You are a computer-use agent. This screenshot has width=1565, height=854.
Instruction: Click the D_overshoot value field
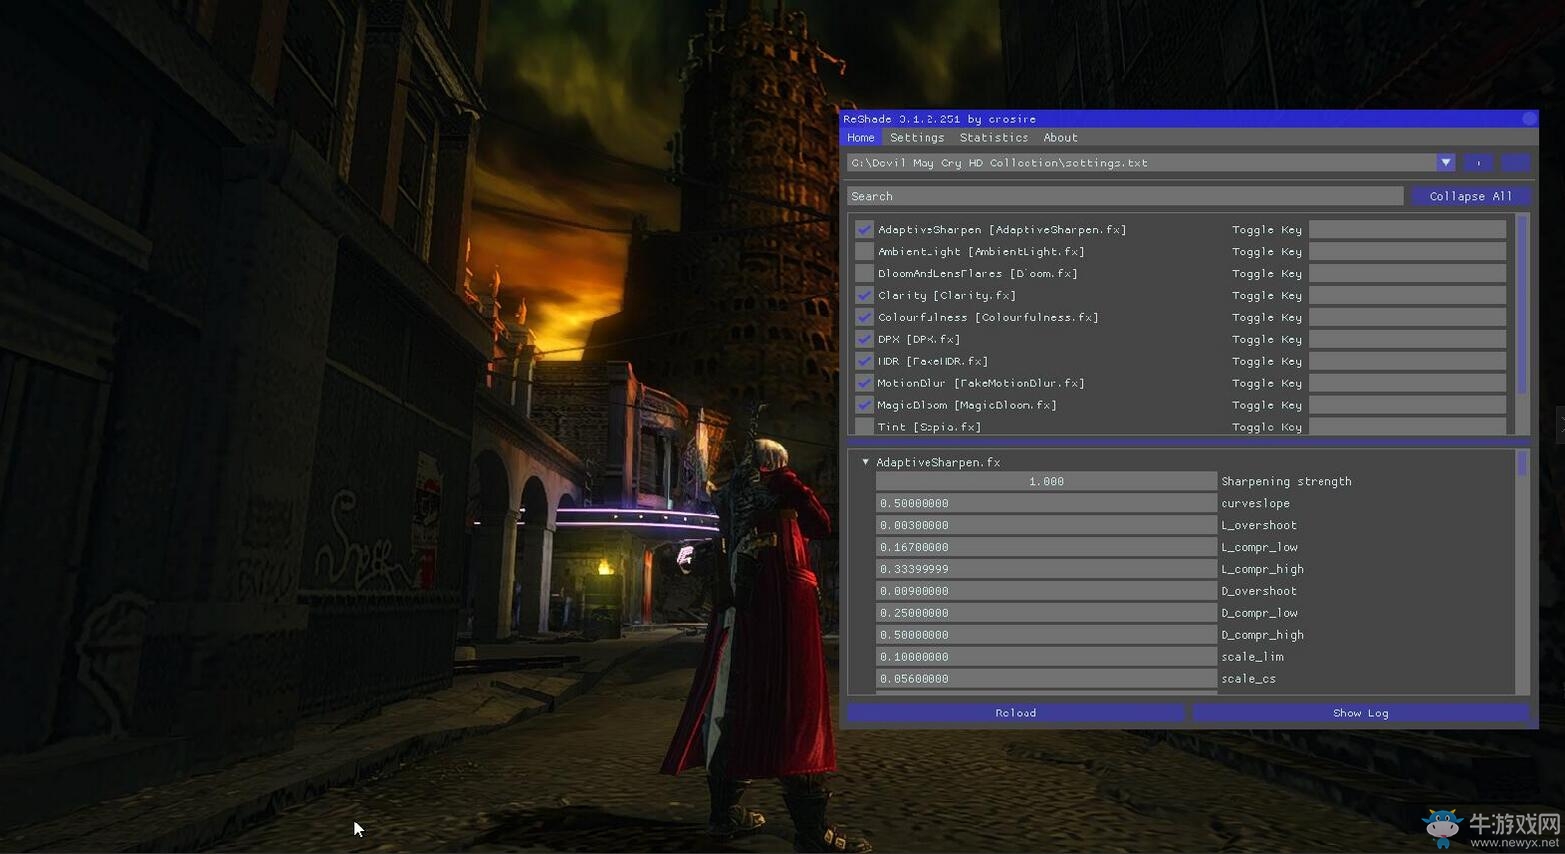tap(1046, 592)
